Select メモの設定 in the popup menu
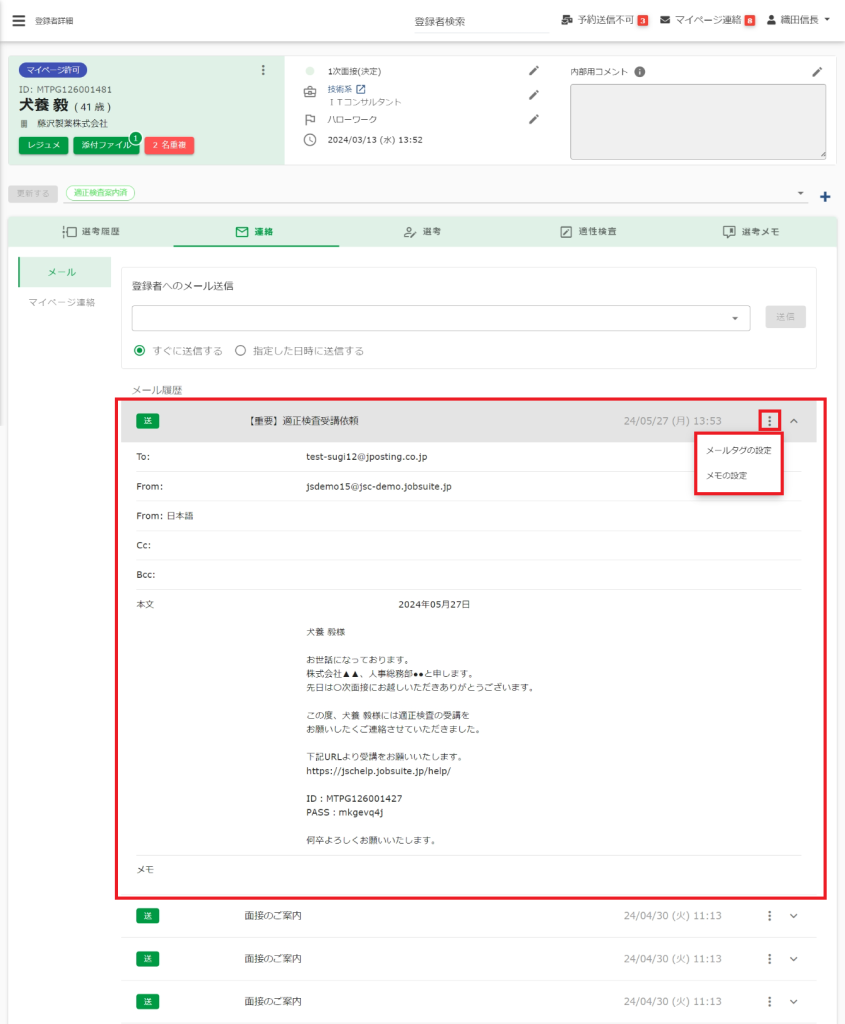 pyautogui.click(x=726, y=475)
